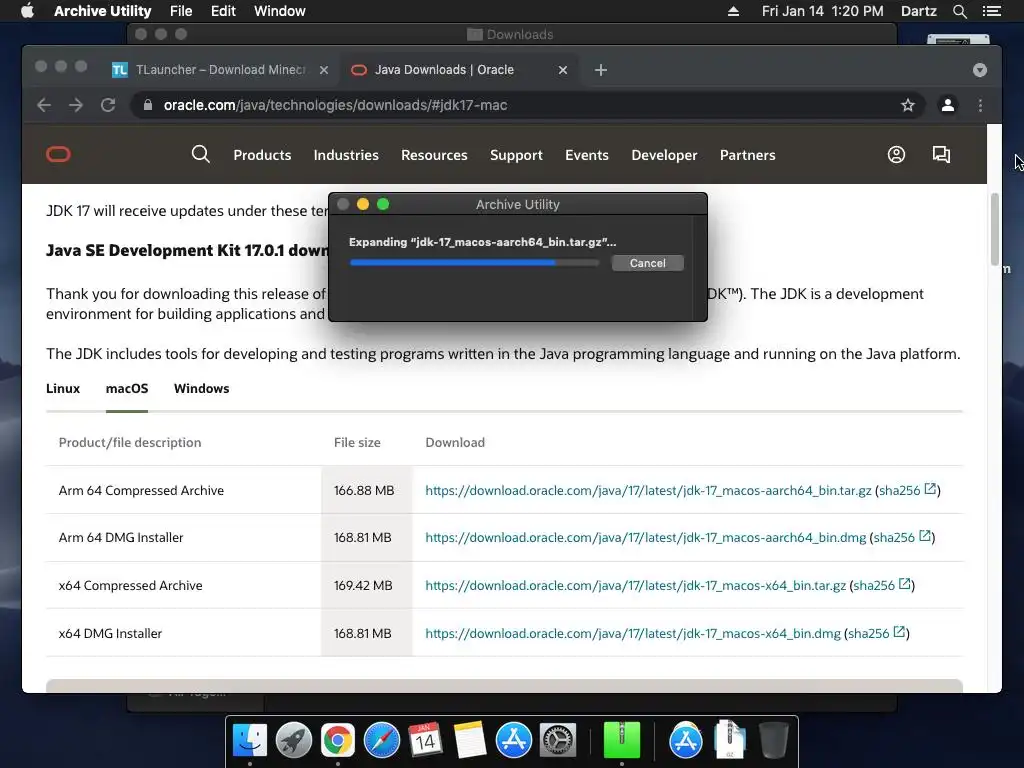Go forward in the browser
Image resolution: width=1024 pixels, height=768 pixels.
click(x=76, y=105)
